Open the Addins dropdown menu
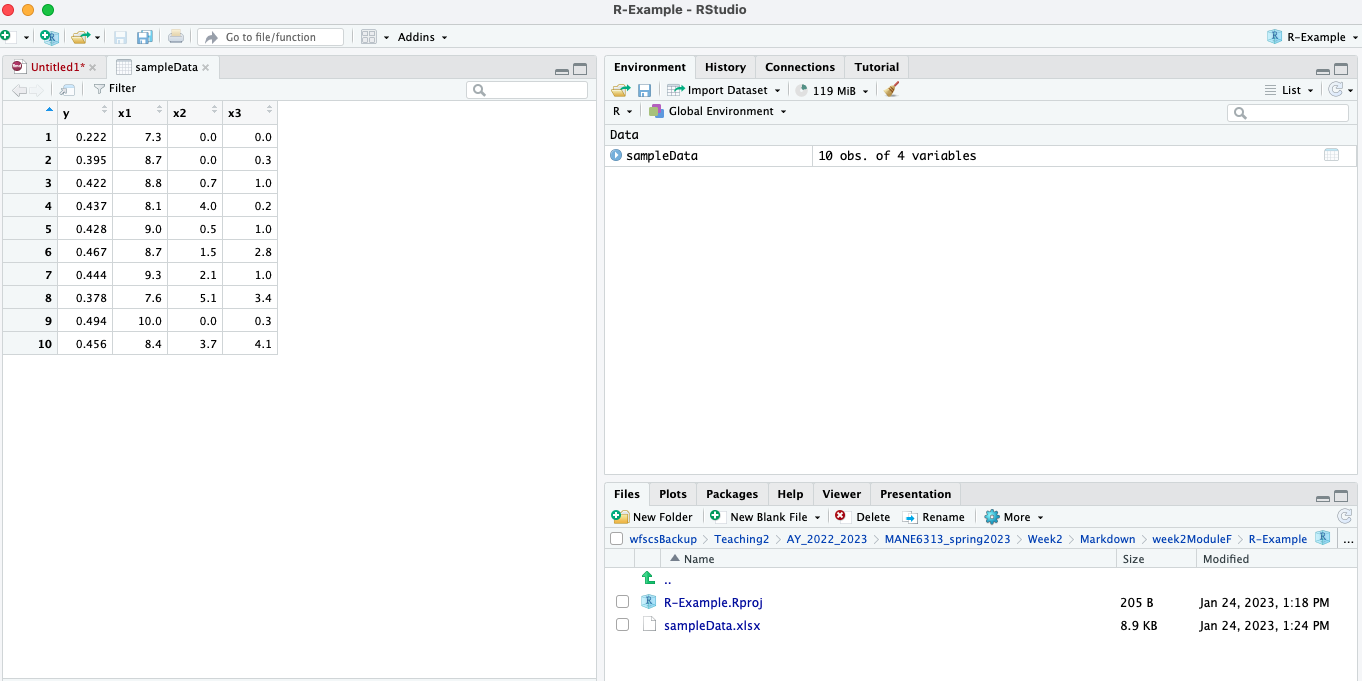Viewport: 1362px width, 681px height. (421, 37)
